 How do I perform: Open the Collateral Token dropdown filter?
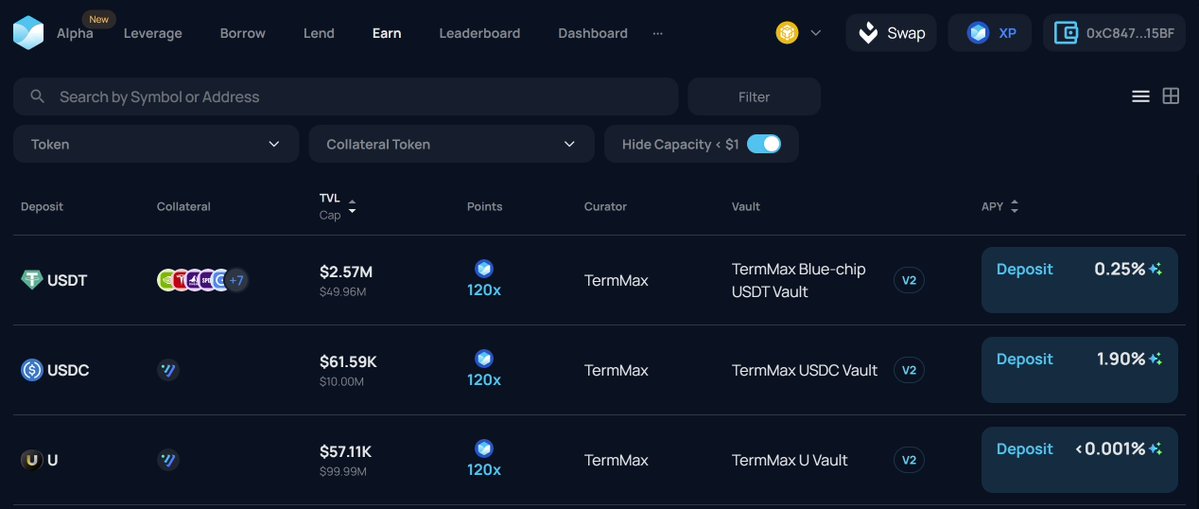(x=451, y=144)
